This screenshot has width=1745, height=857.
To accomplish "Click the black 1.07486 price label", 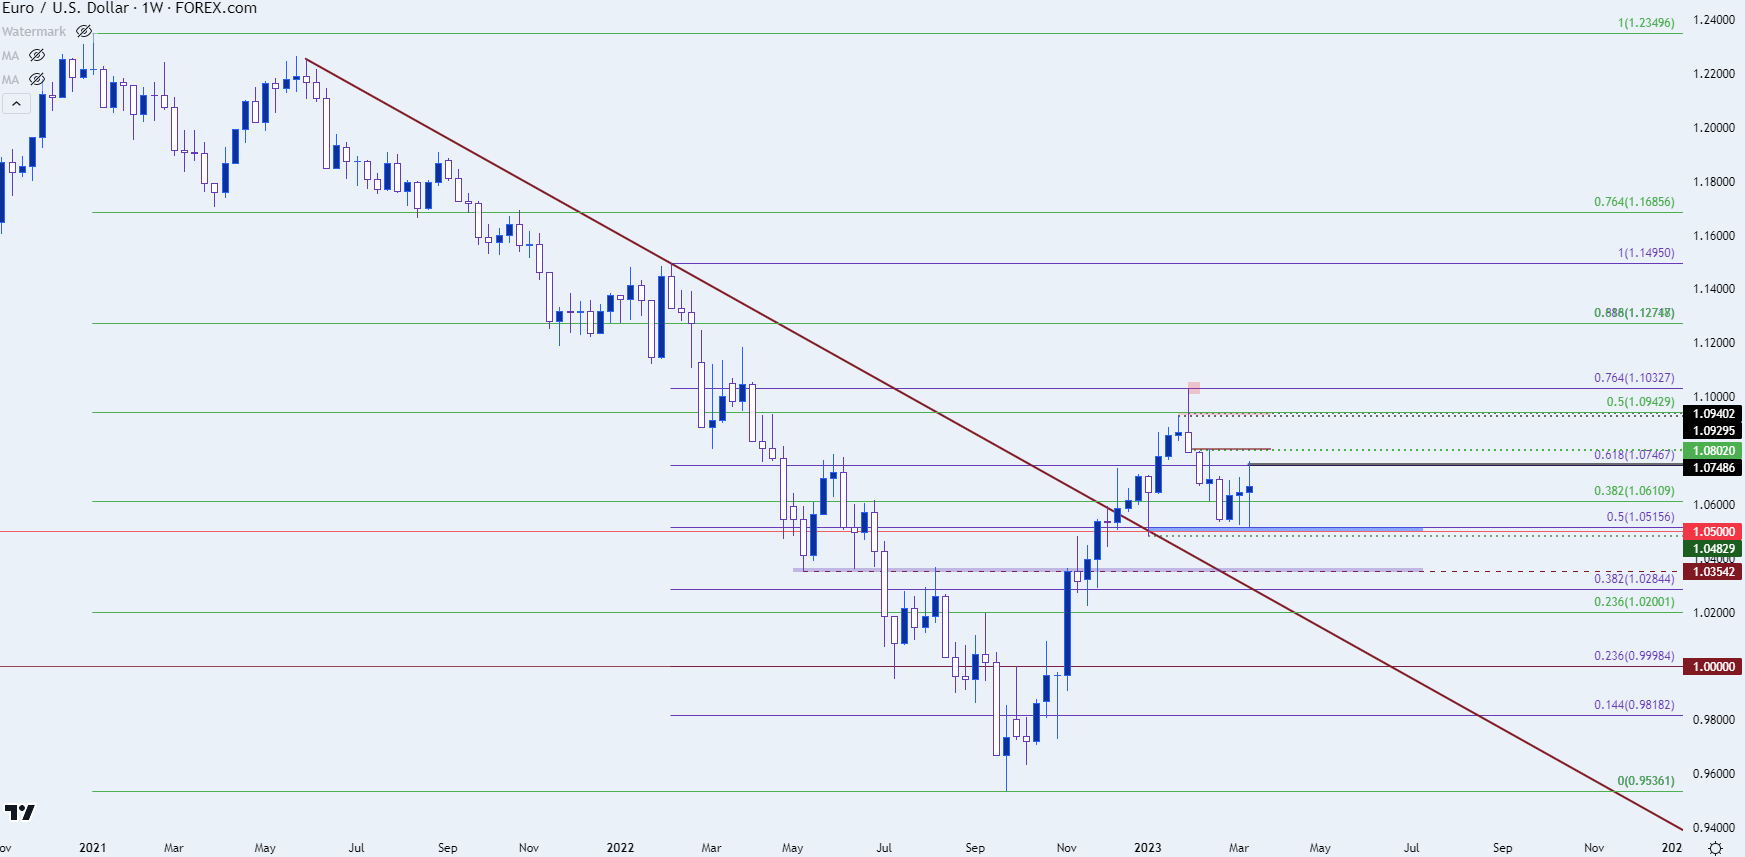I will coord(1713,468).
